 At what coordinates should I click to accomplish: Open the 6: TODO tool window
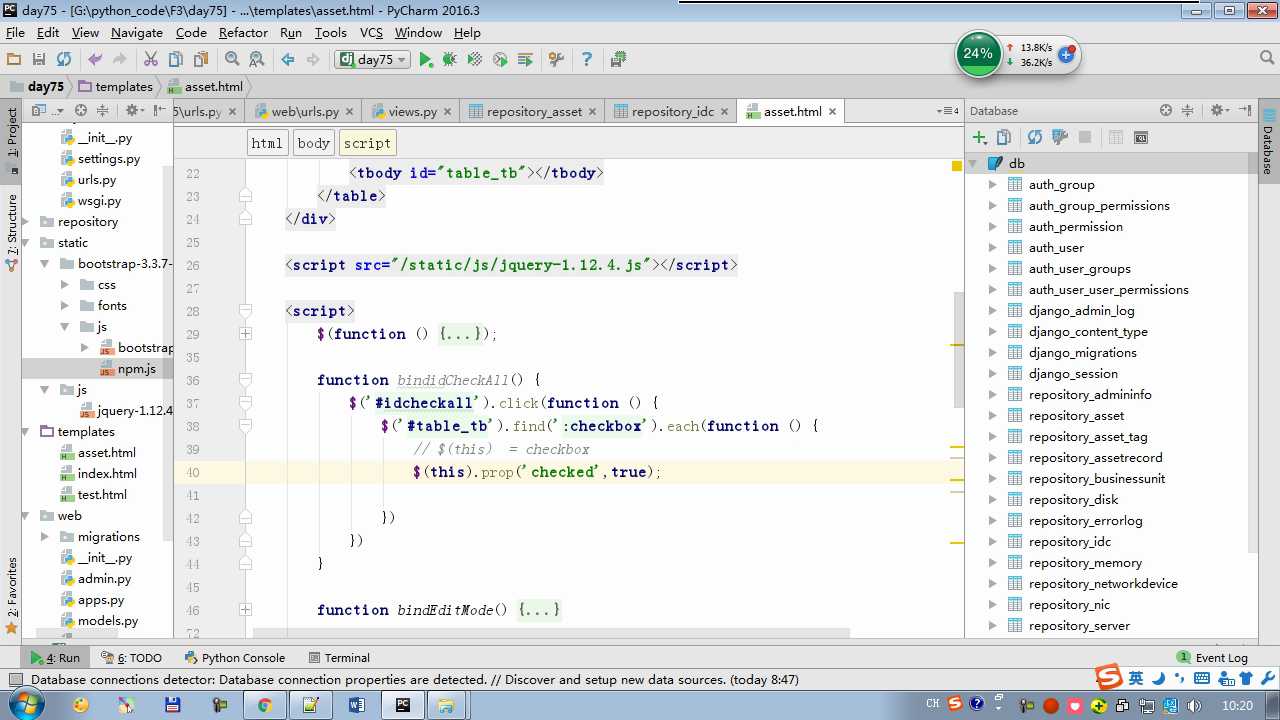point(130,658)
